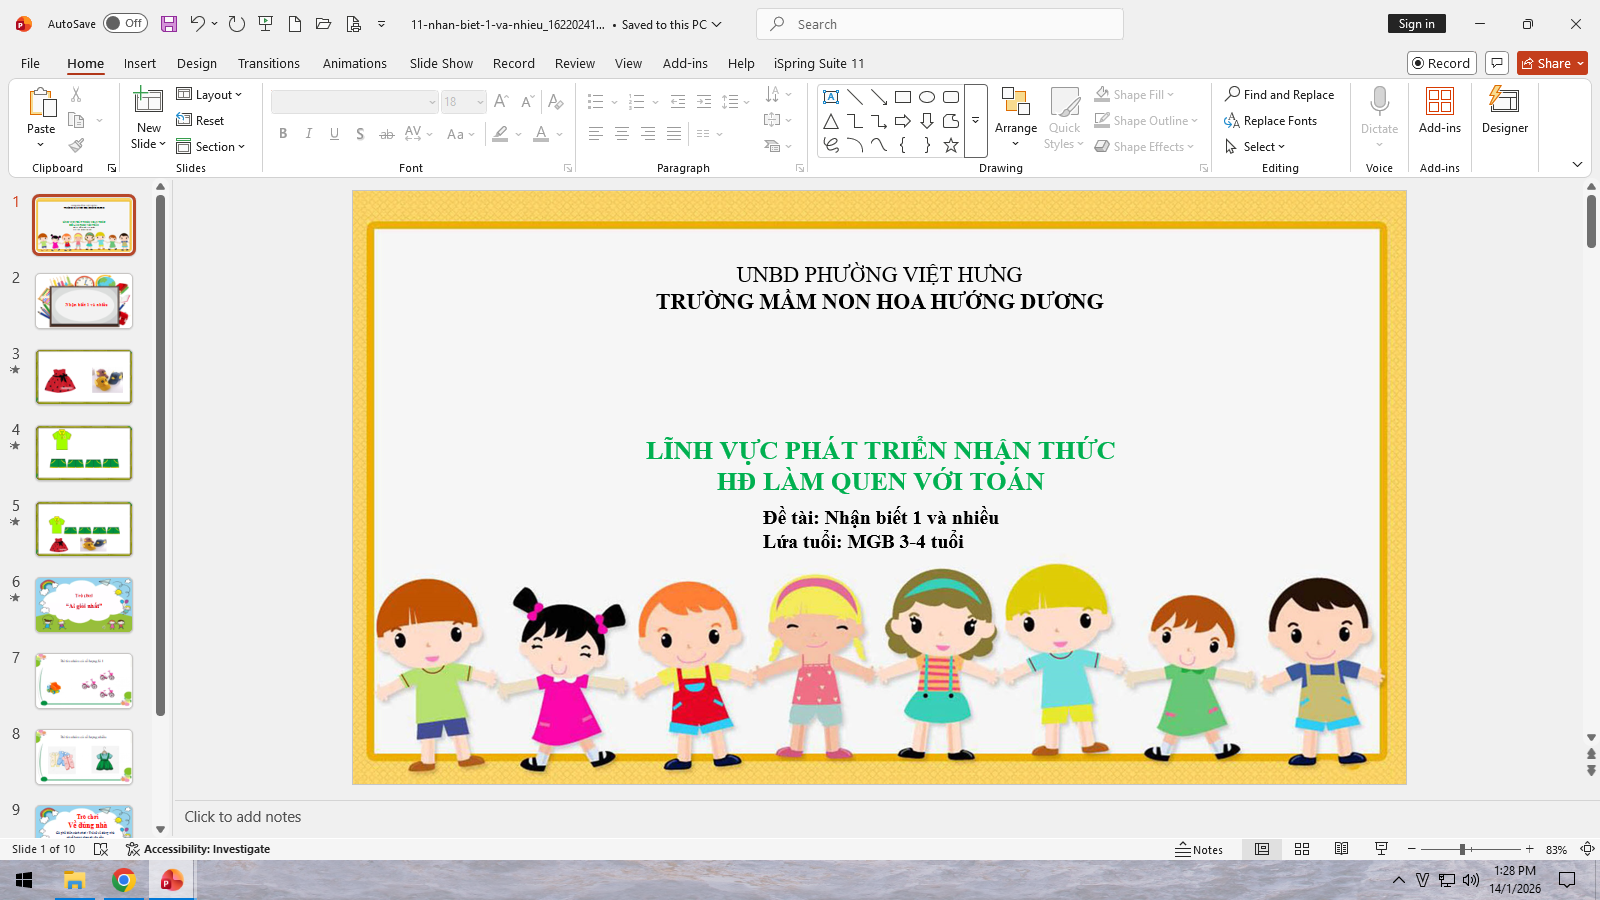1600x900 pixels.
Task: Select slide 6 thumbnail
Action: pos(84,605)
